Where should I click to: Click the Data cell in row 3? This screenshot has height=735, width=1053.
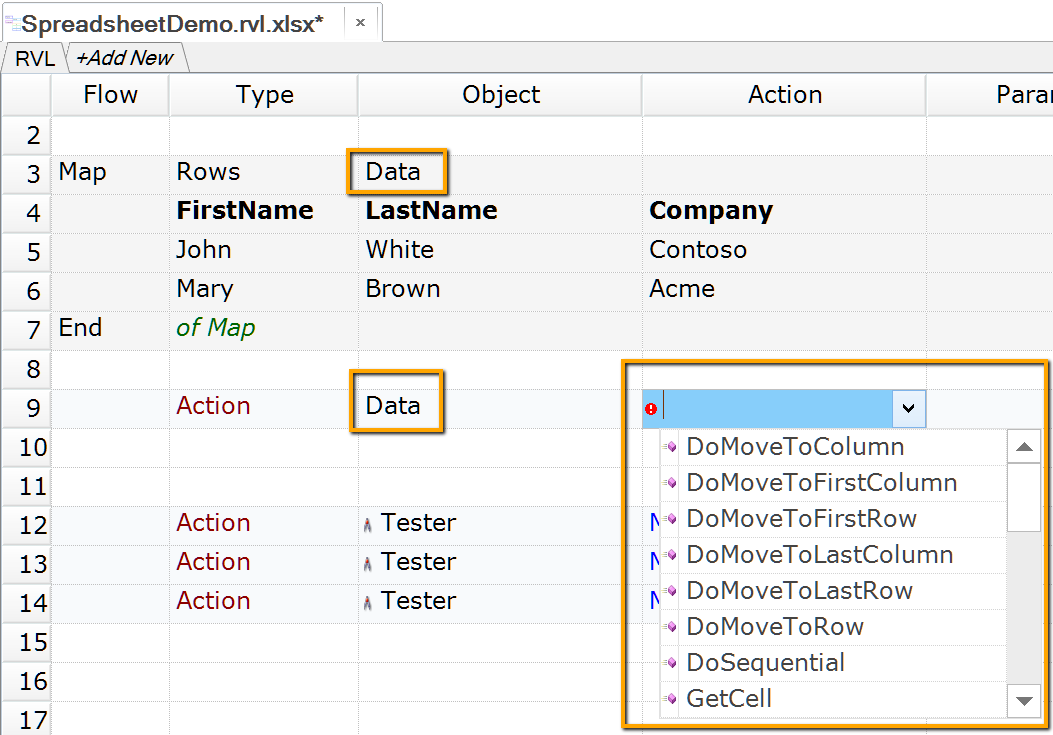click(394, 172)
